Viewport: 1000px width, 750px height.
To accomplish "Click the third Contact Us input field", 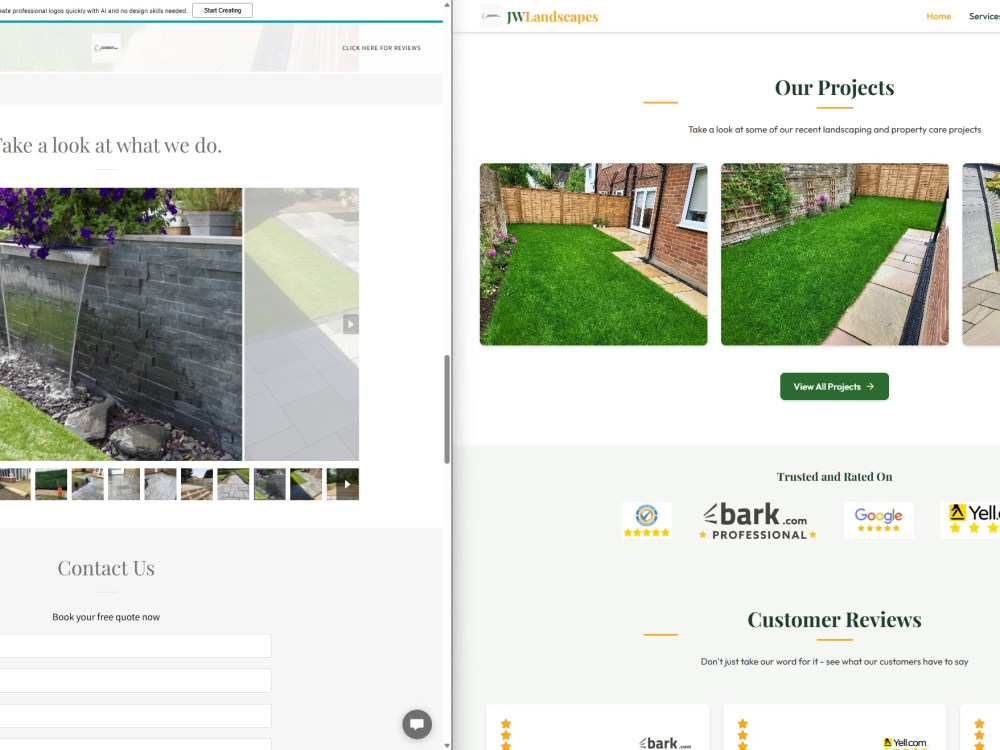I will (x=135, y=716).
